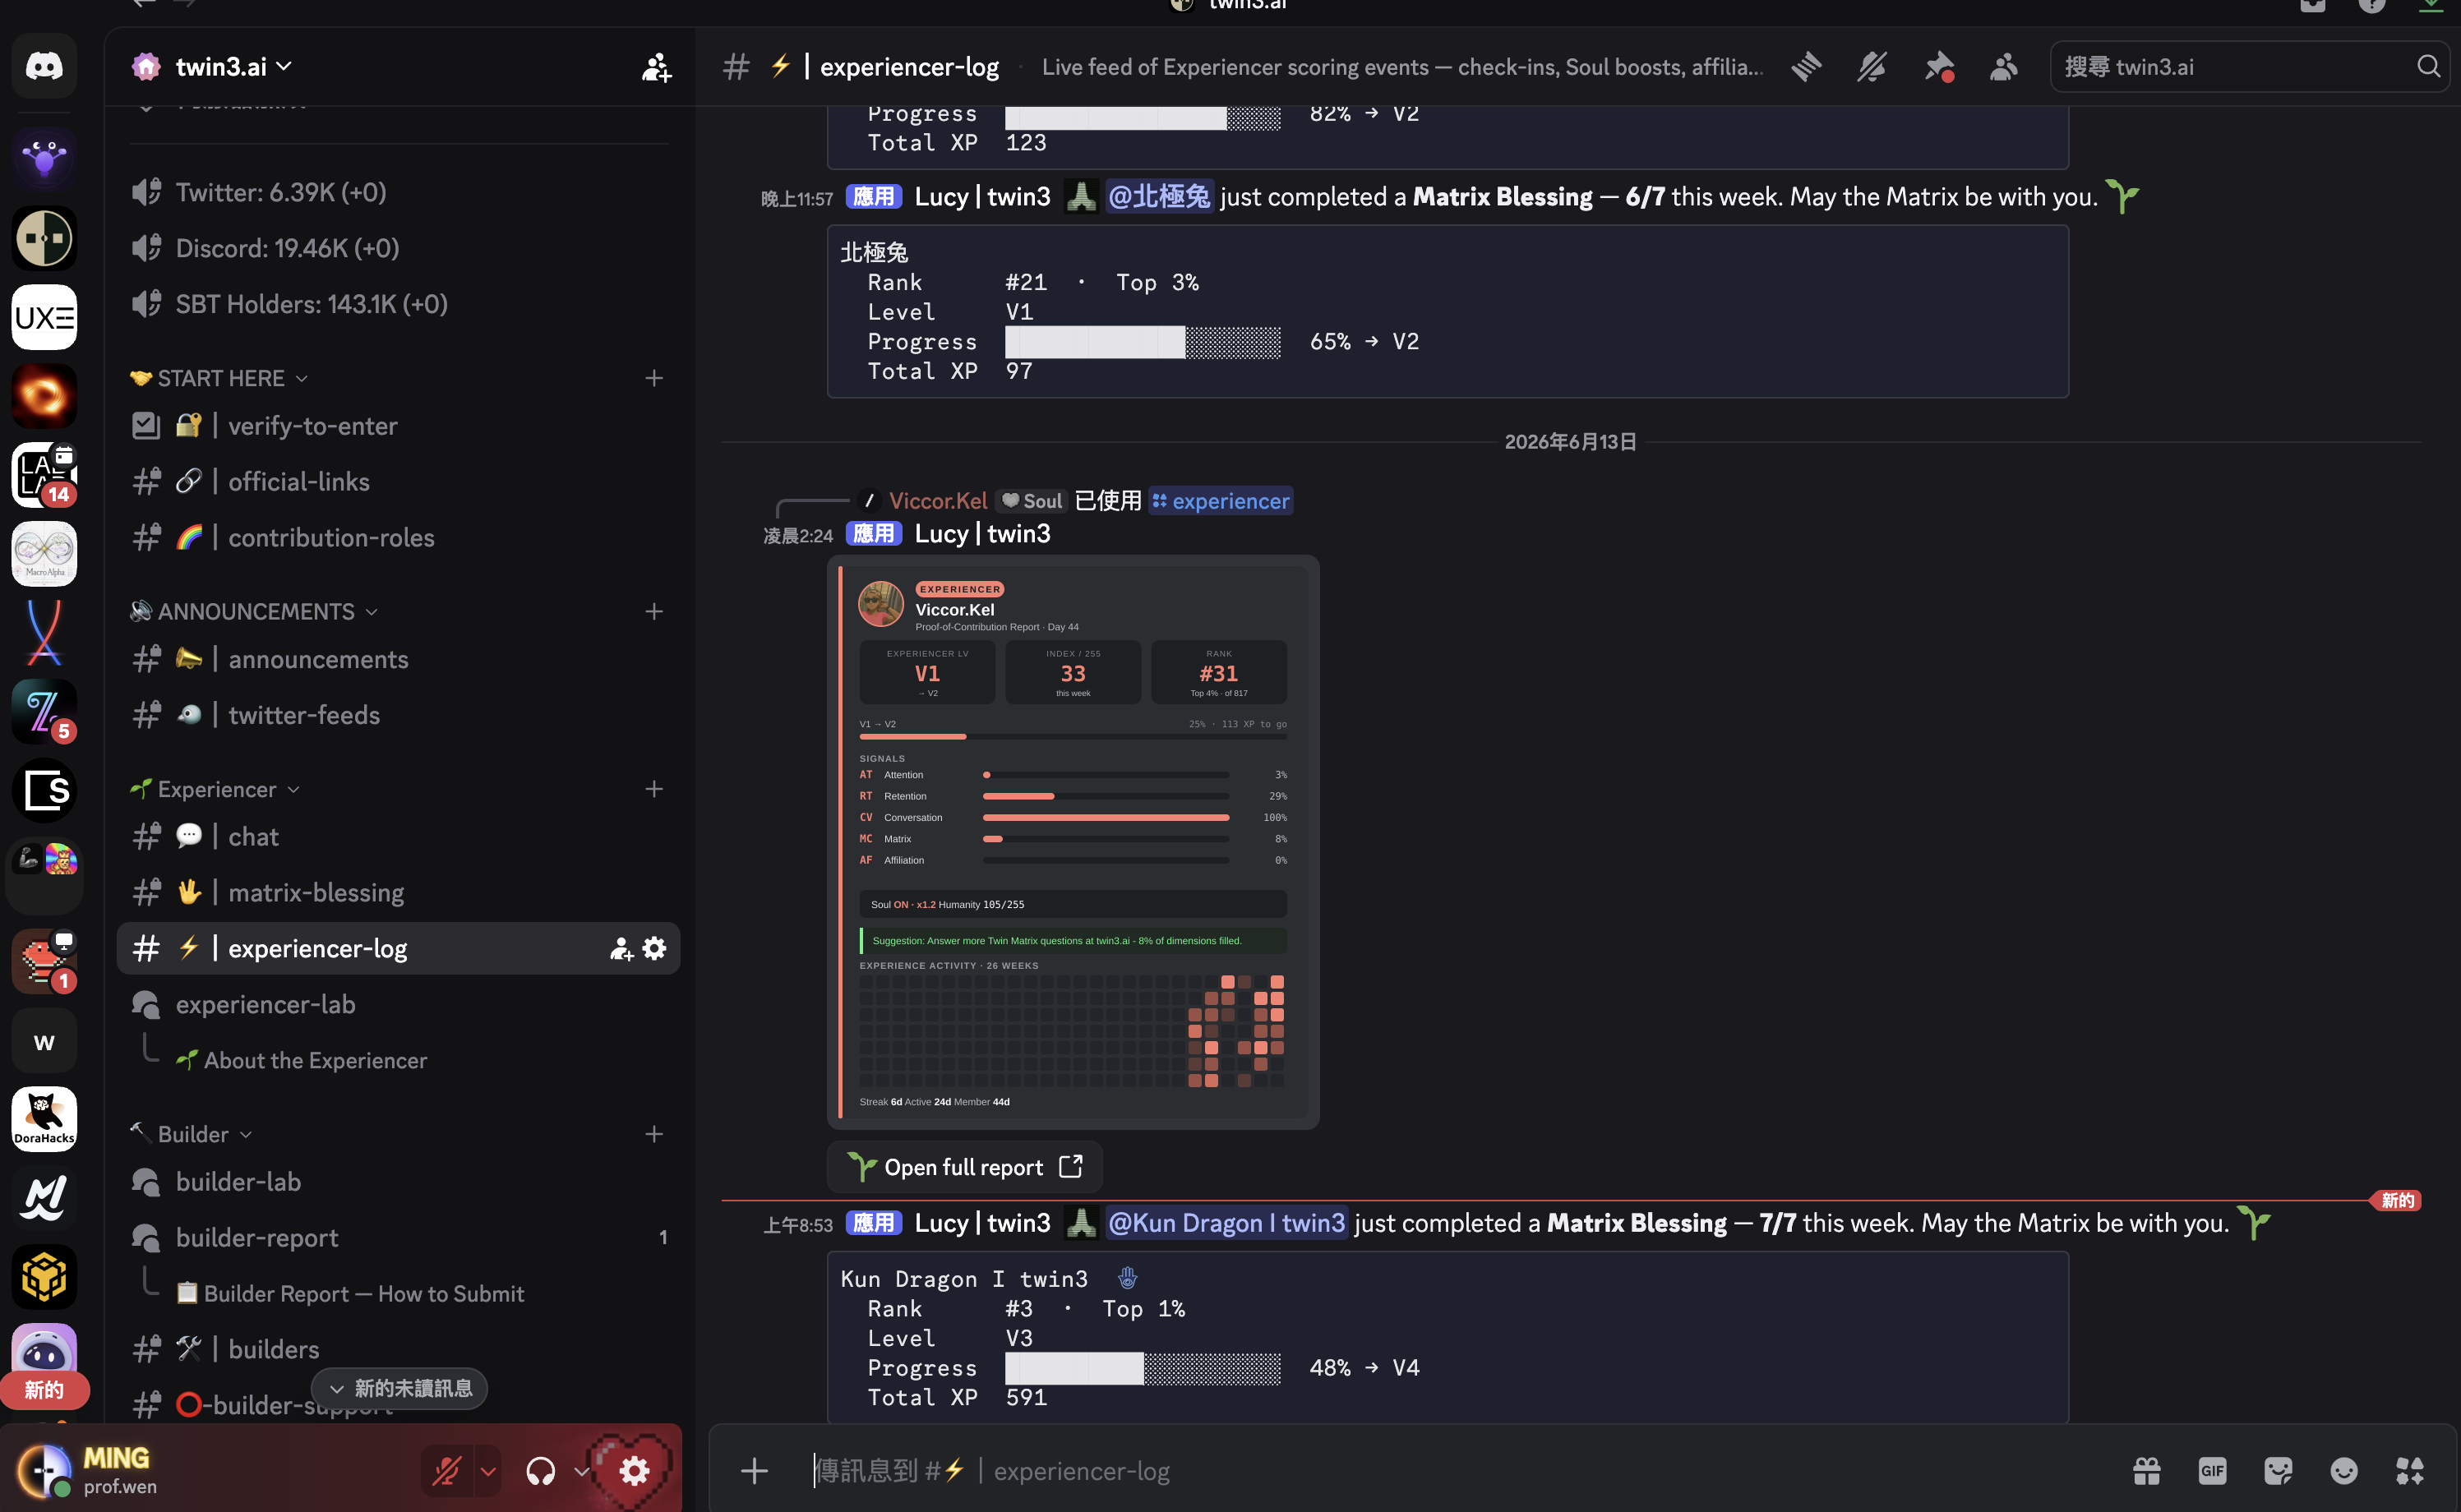The height and width of the screenshot is (1512, 2461).
Task: Open About the Experiencer thread
Action: click(315, 1060)
